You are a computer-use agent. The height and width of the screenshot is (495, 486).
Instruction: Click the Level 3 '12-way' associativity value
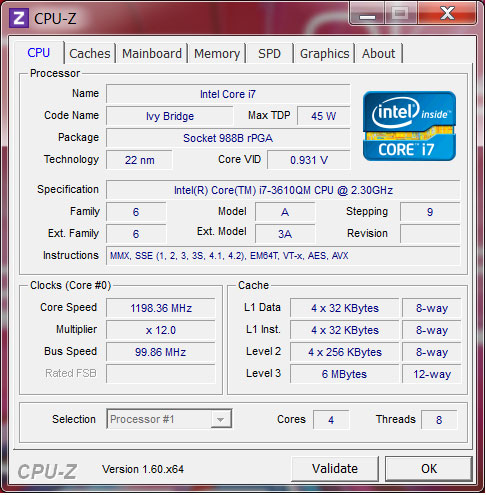point(432,374)
